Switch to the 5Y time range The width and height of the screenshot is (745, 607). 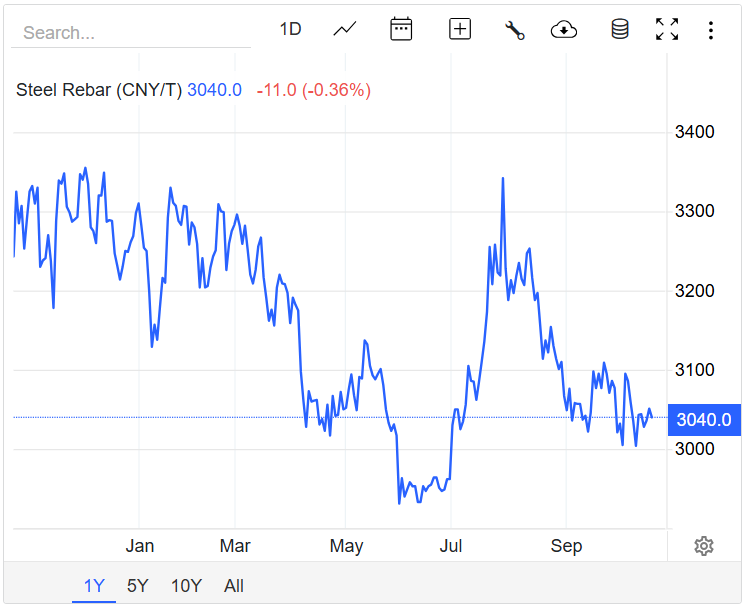click(138, 586)
